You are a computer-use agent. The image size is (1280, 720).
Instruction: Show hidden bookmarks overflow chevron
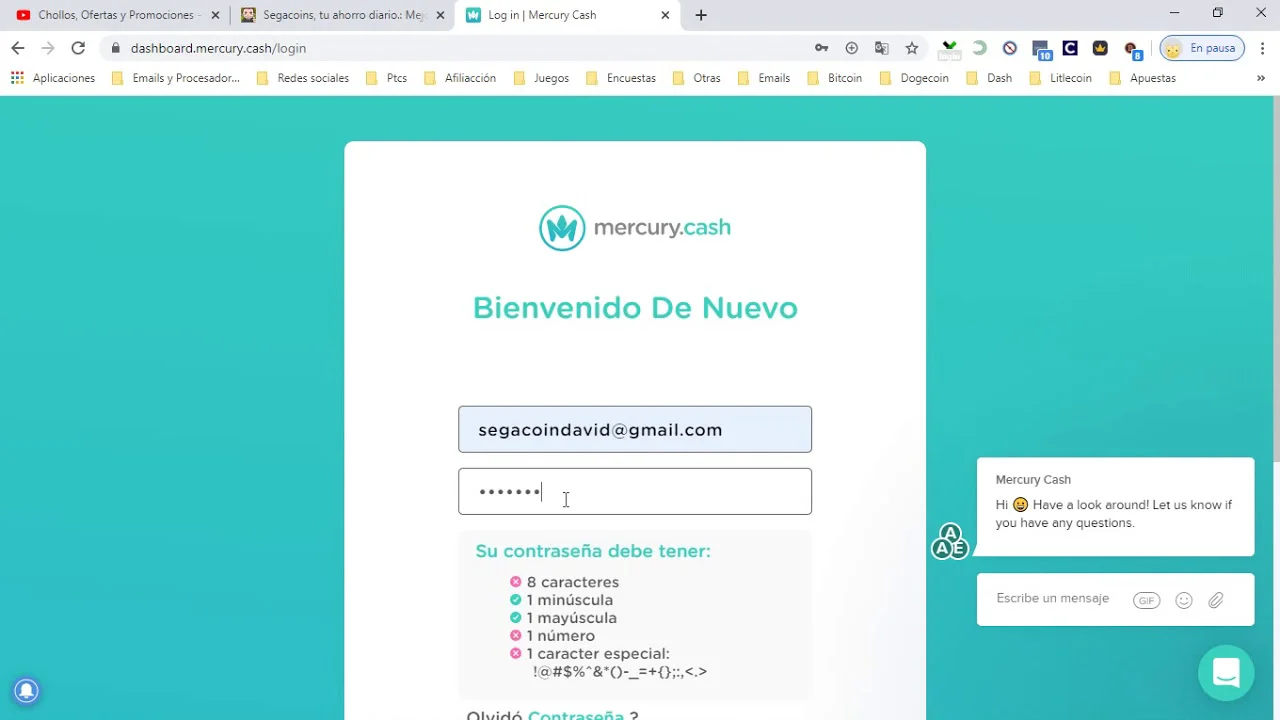(1260, 78)
